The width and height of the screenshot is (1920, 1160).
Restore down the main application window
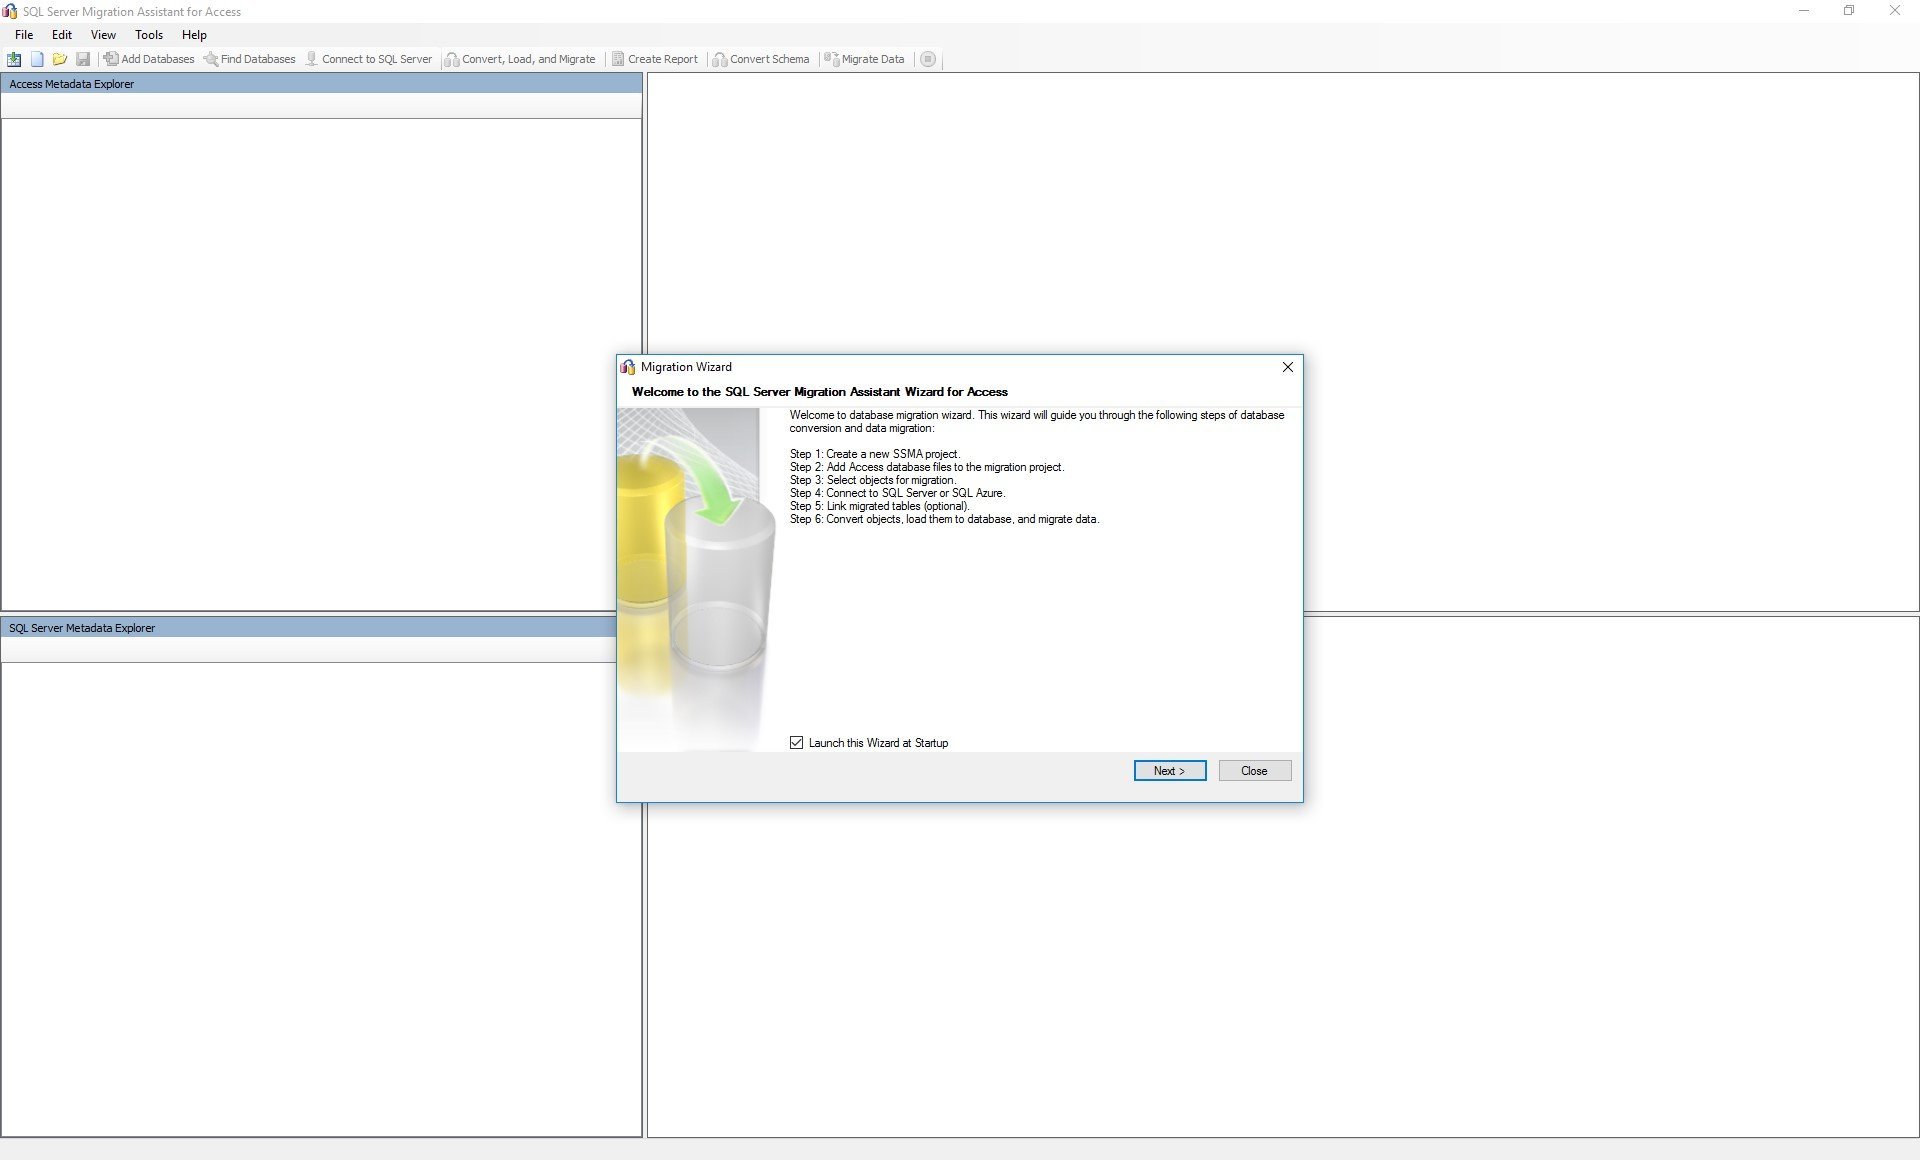[x=1849, y=11]
